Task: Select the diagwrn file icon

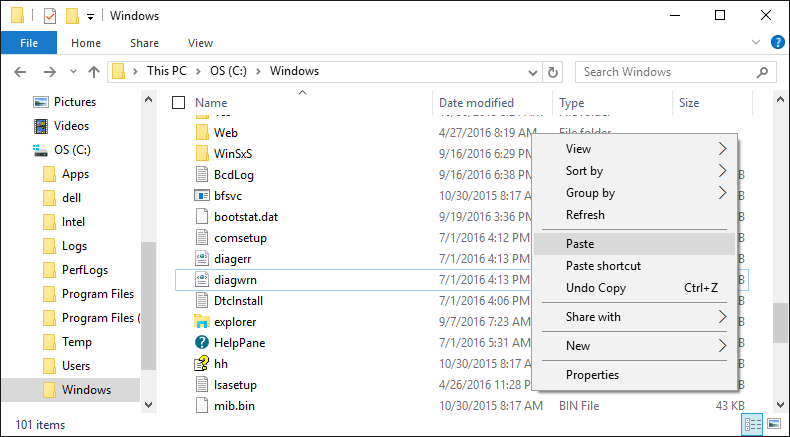Action: pyautogui.click(x=202, y=280)
